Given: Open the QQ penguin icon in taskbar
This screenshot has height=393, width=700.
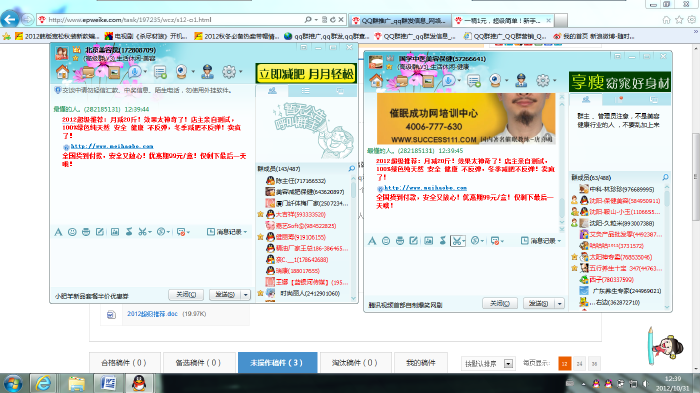Looking at the screenshot, I should [138, 383].
